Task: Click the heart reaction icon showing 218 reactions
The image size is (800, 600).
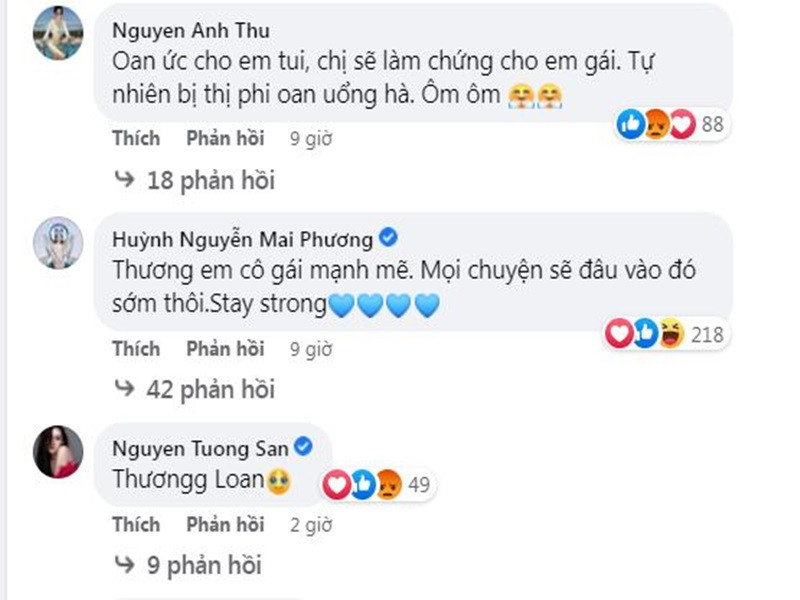Action: 620,330
